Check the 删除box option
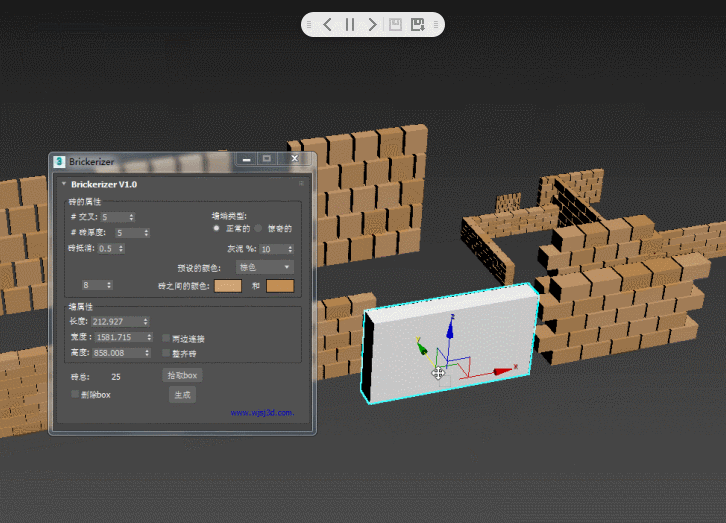Image resolution: width=726 pixels, height=523 pixels. [75, 394]
